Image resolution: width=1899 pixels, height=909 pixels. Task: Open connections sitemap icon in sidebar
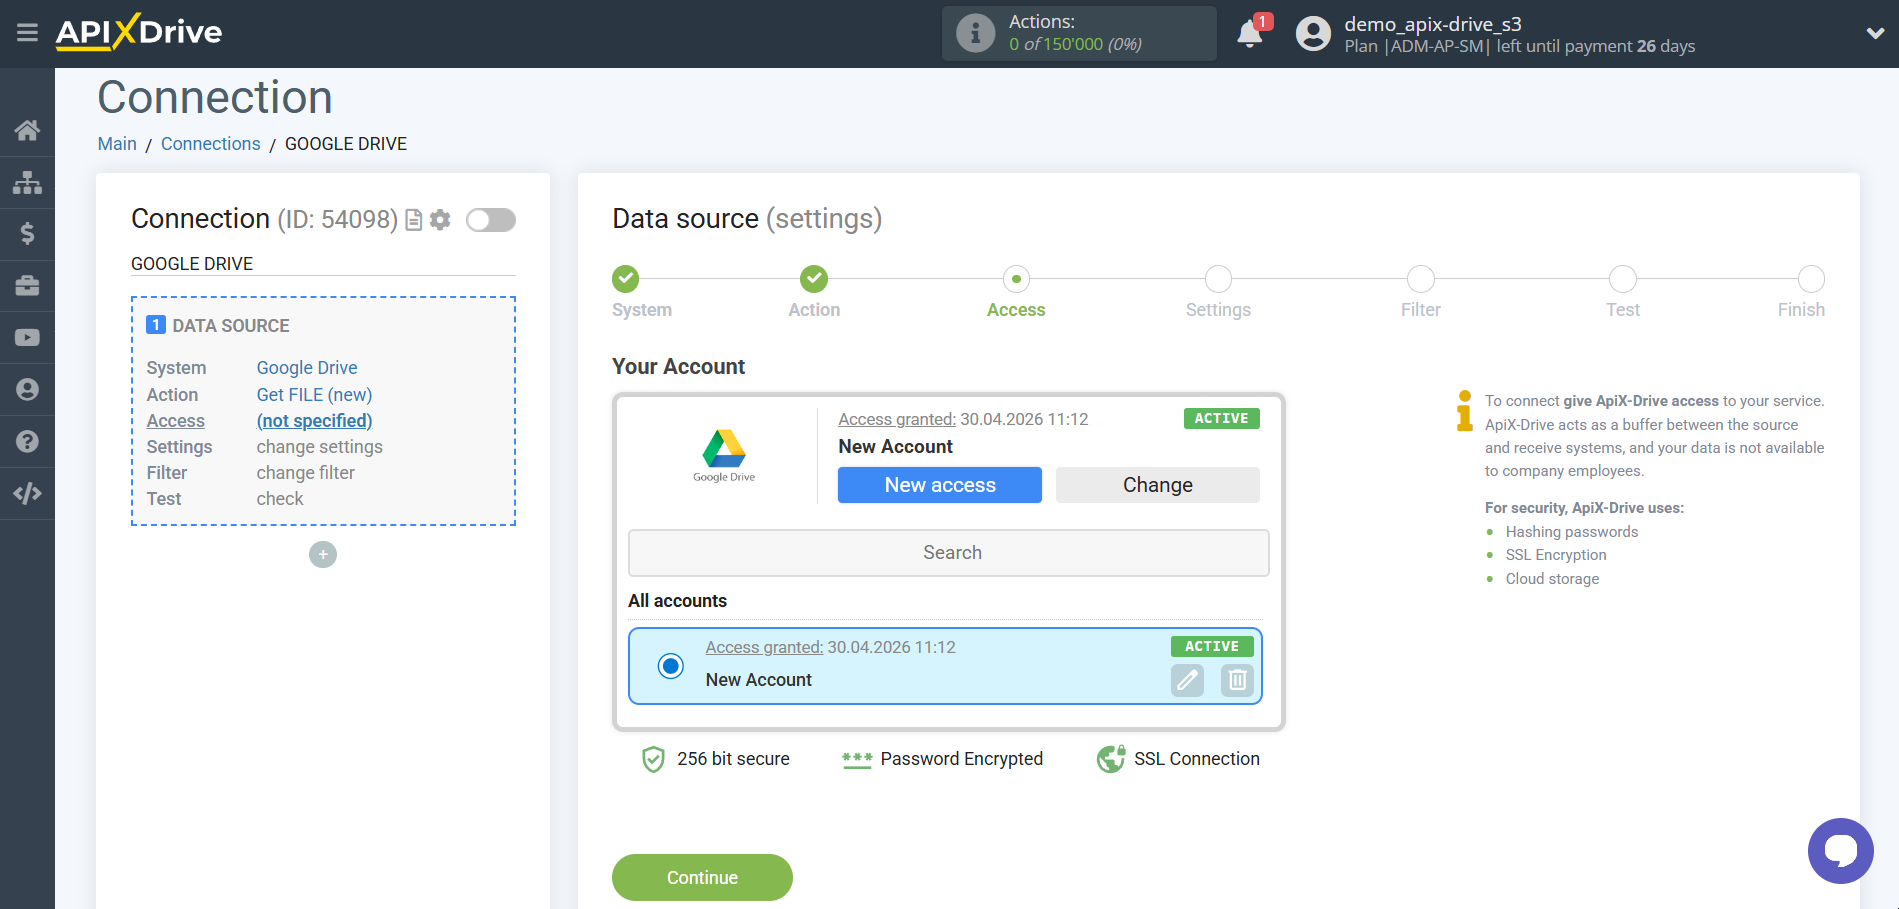pos(27,182)
